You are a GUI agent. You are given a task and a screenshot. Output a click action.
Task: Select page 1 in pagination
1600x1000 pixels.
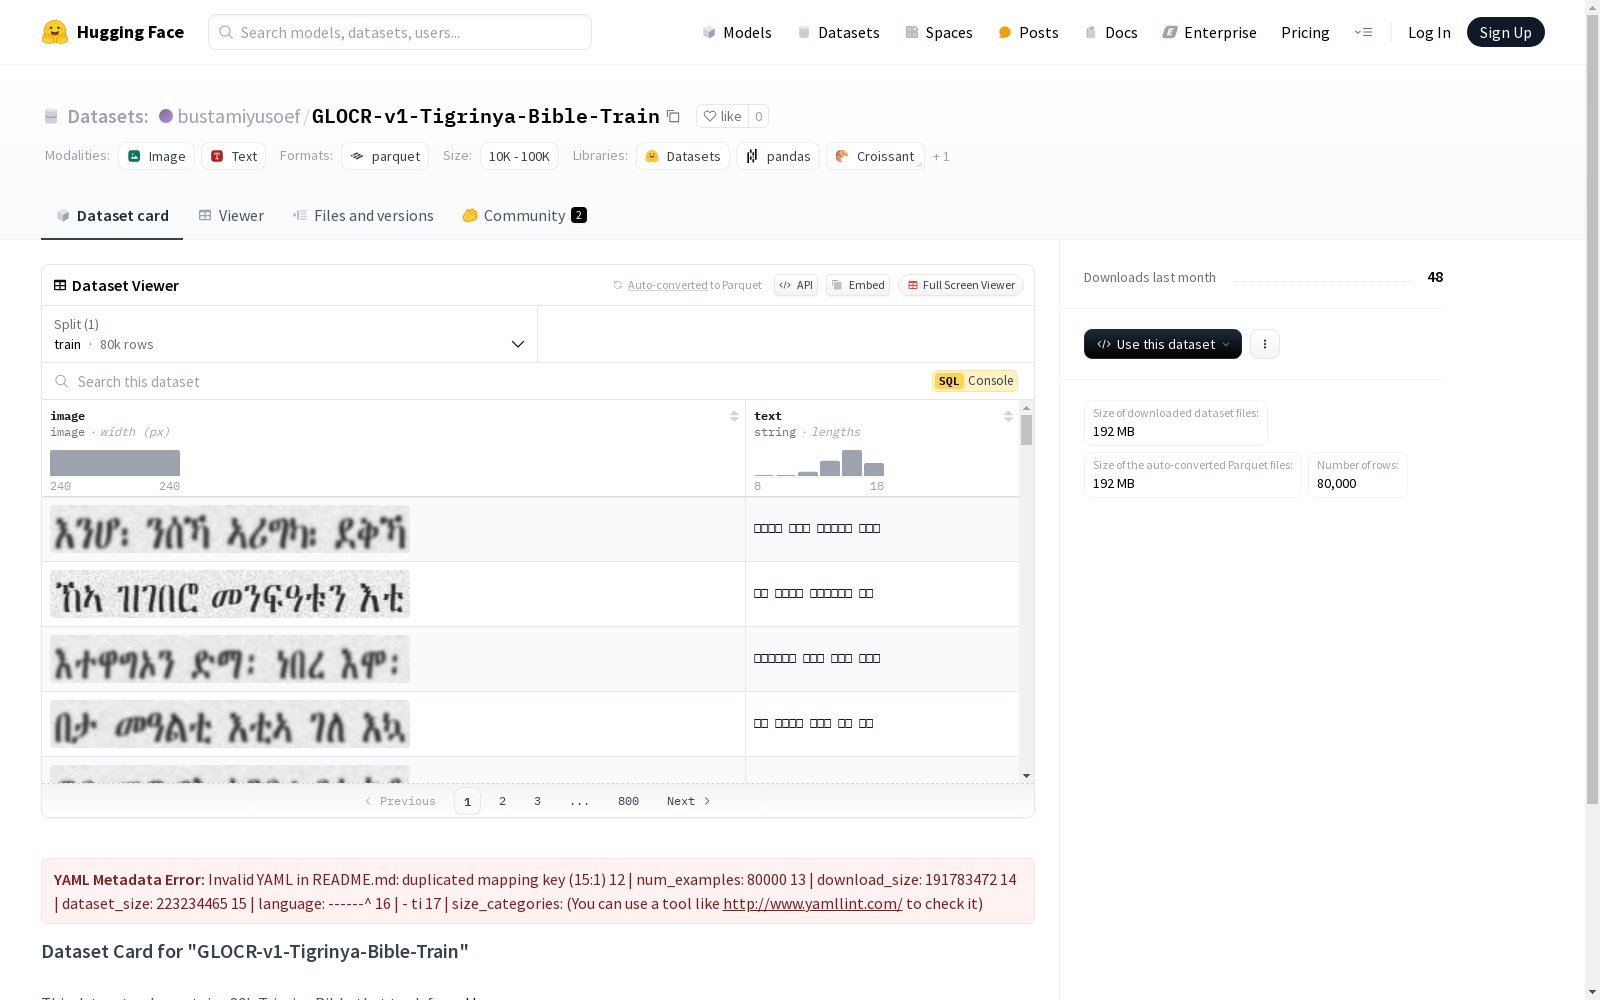pos(467,801)
